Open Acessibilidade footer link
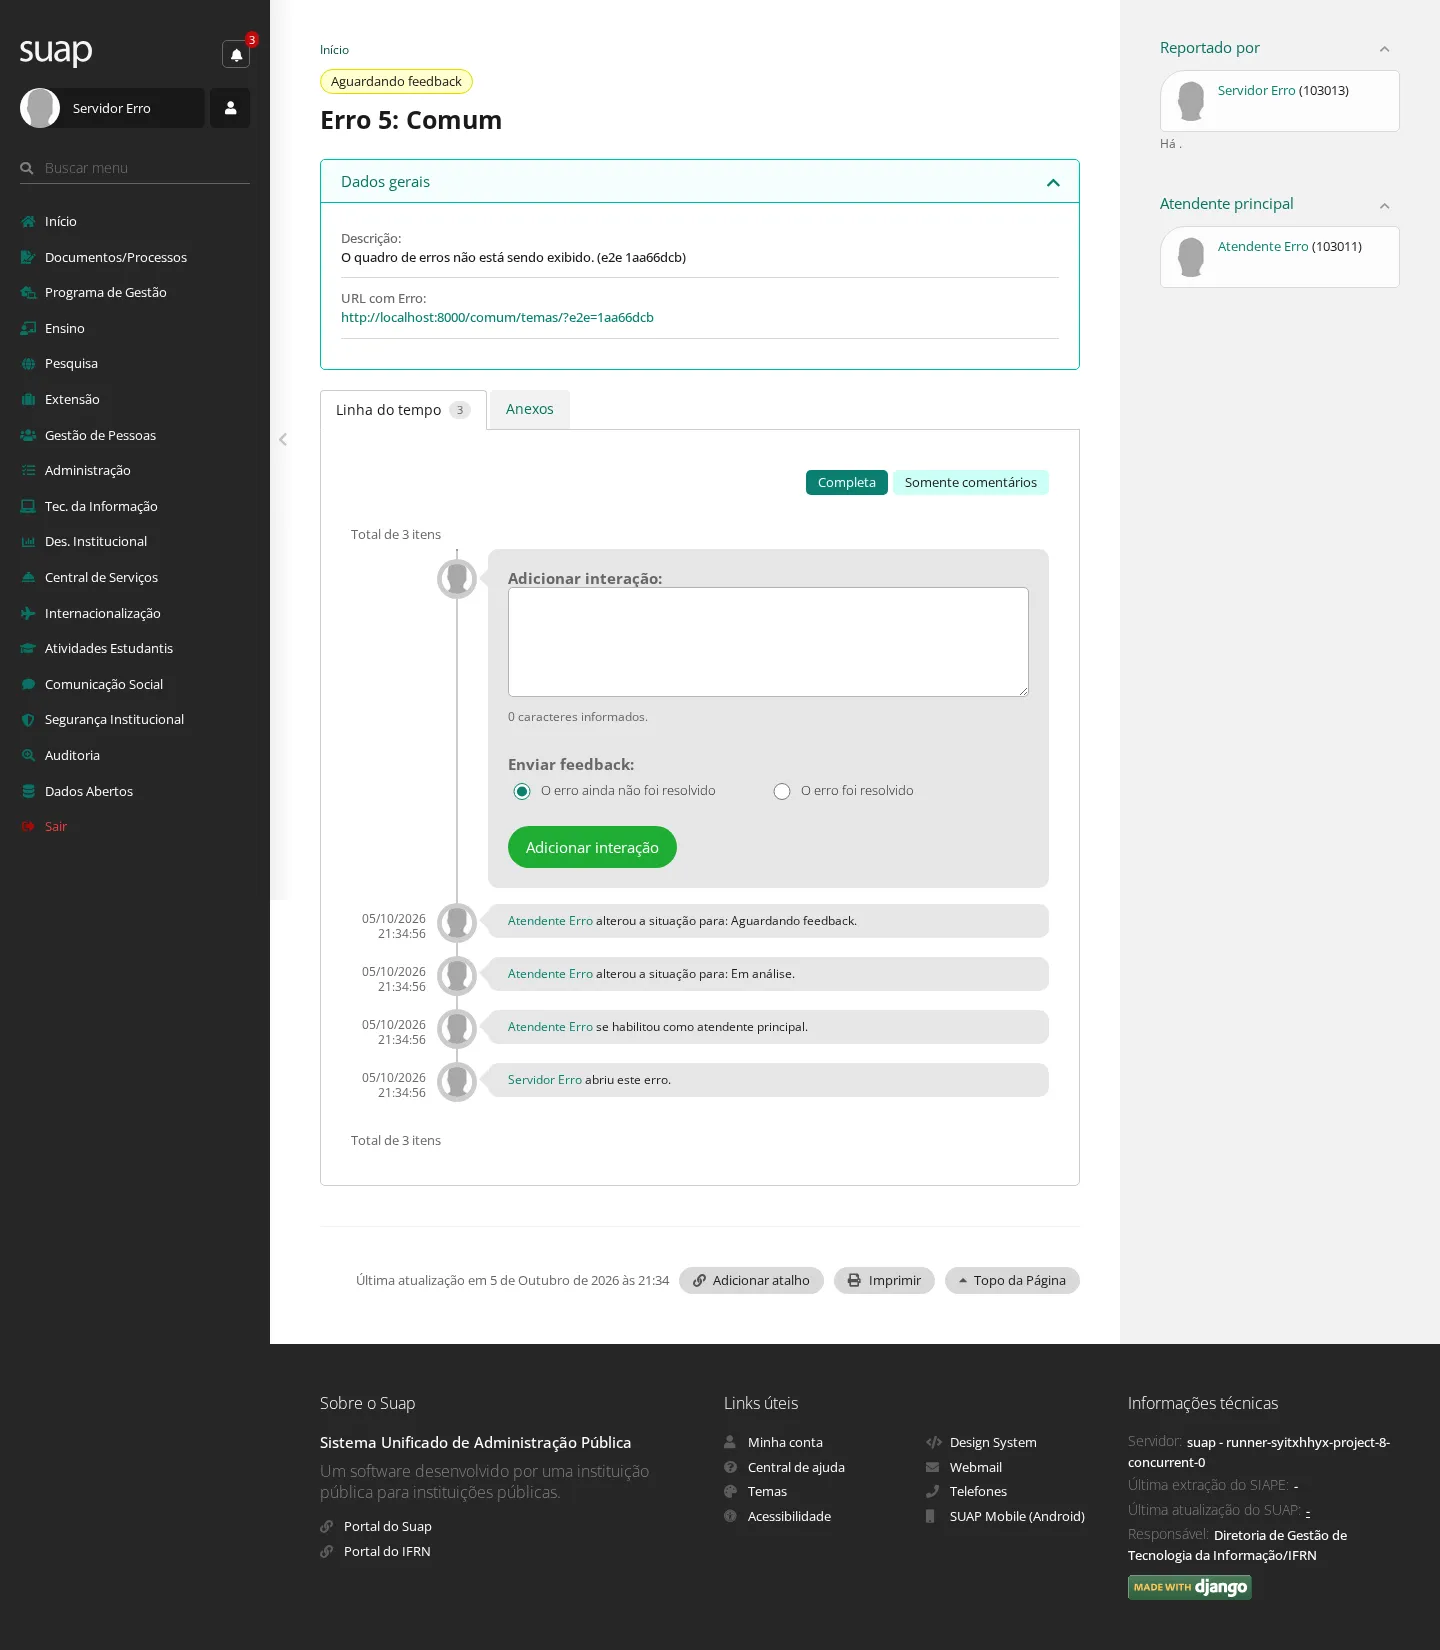The width and height of the screenshot is (1440, 1650). 789,1517
